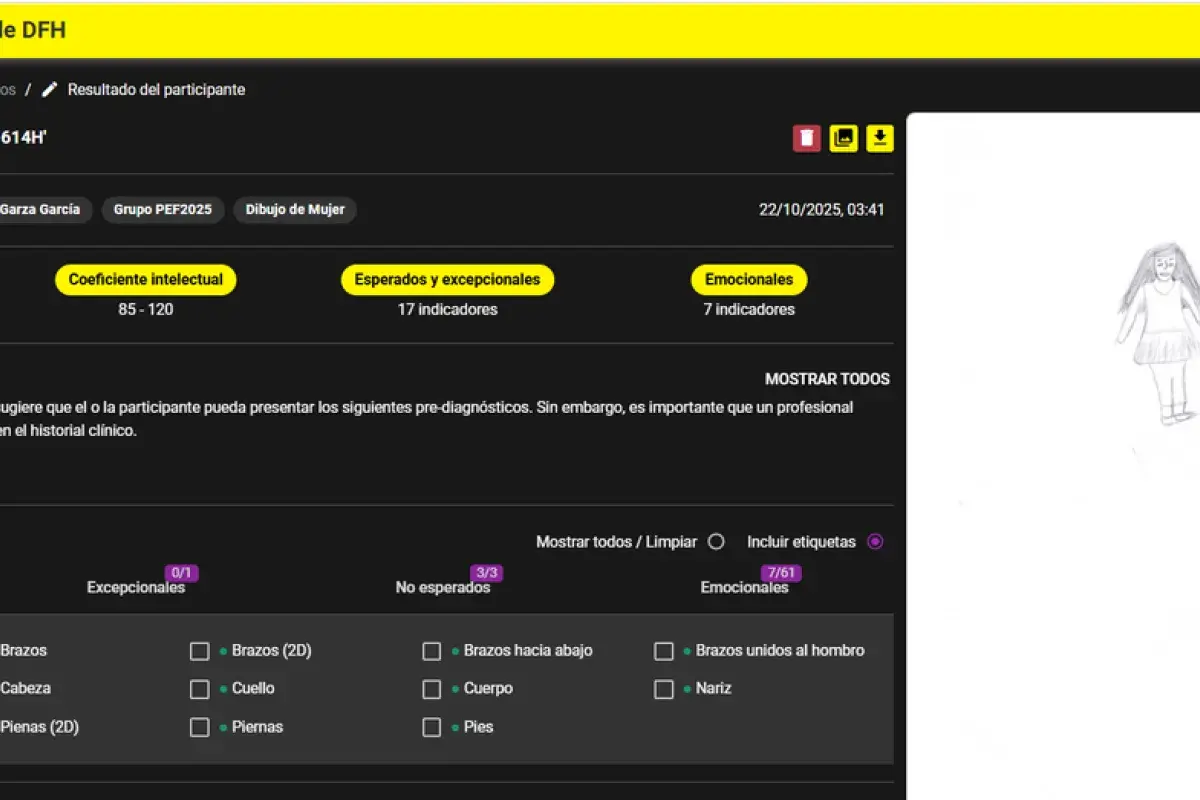
Task: Toggle Brazos unidos al hombro checkbox
Action: 664,651
